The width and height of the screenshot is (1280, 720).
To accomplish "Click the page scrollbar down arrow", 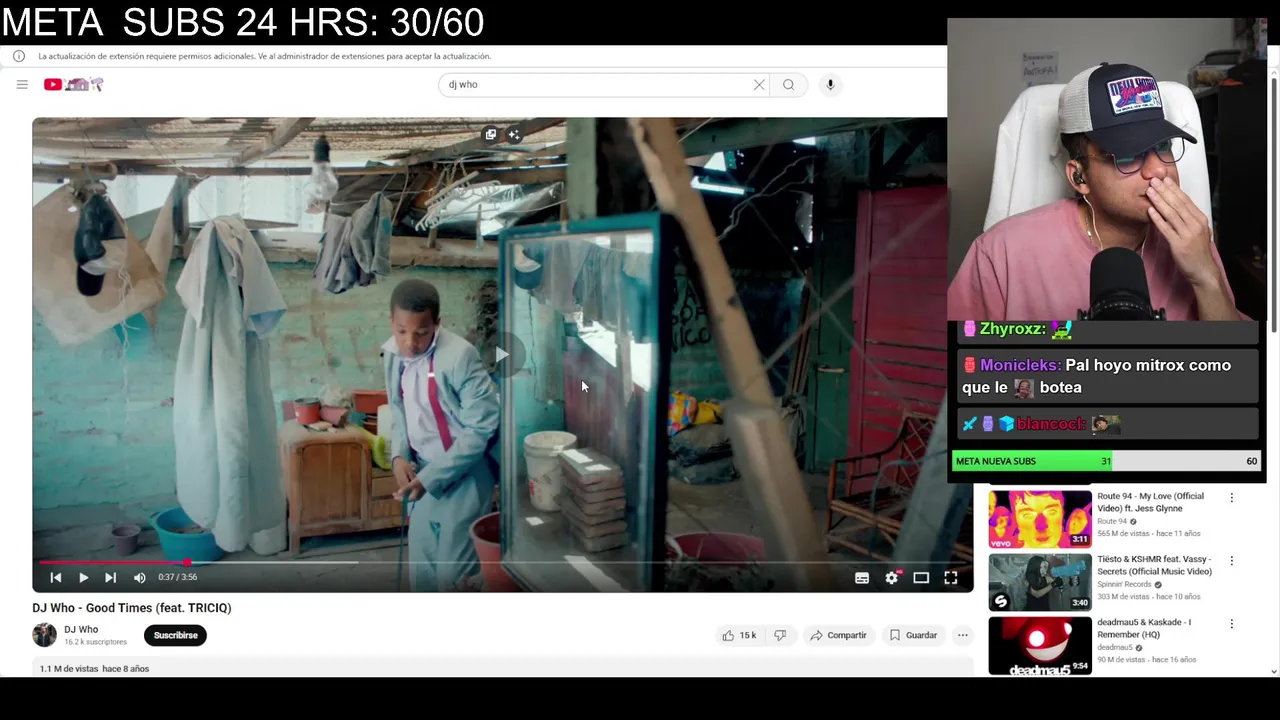I will tap(1273, 672).
